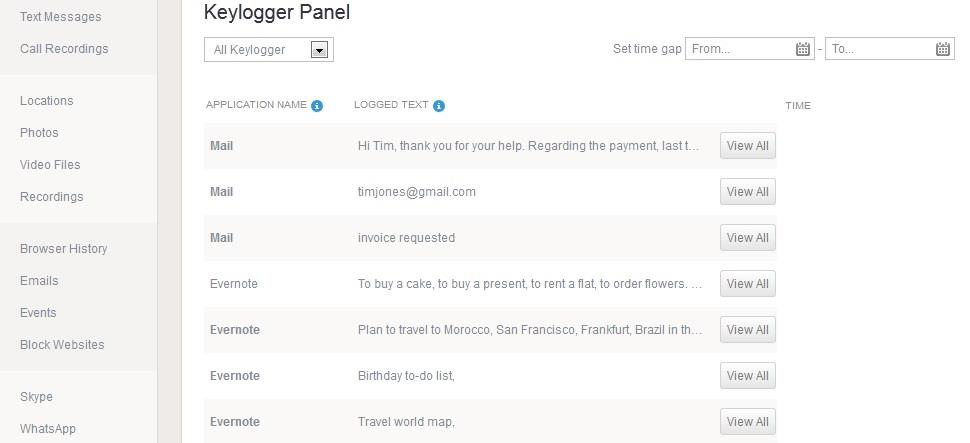Screen dimensions: 970x443
Task: Click the From time gap input field
Action: (x=749, y=49)
